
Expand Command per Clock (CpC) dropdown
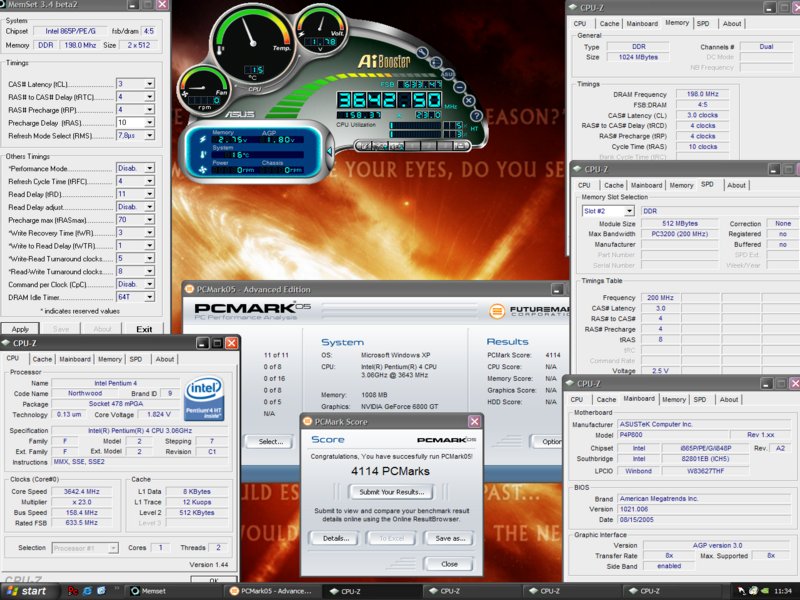(x=149, y=284)
